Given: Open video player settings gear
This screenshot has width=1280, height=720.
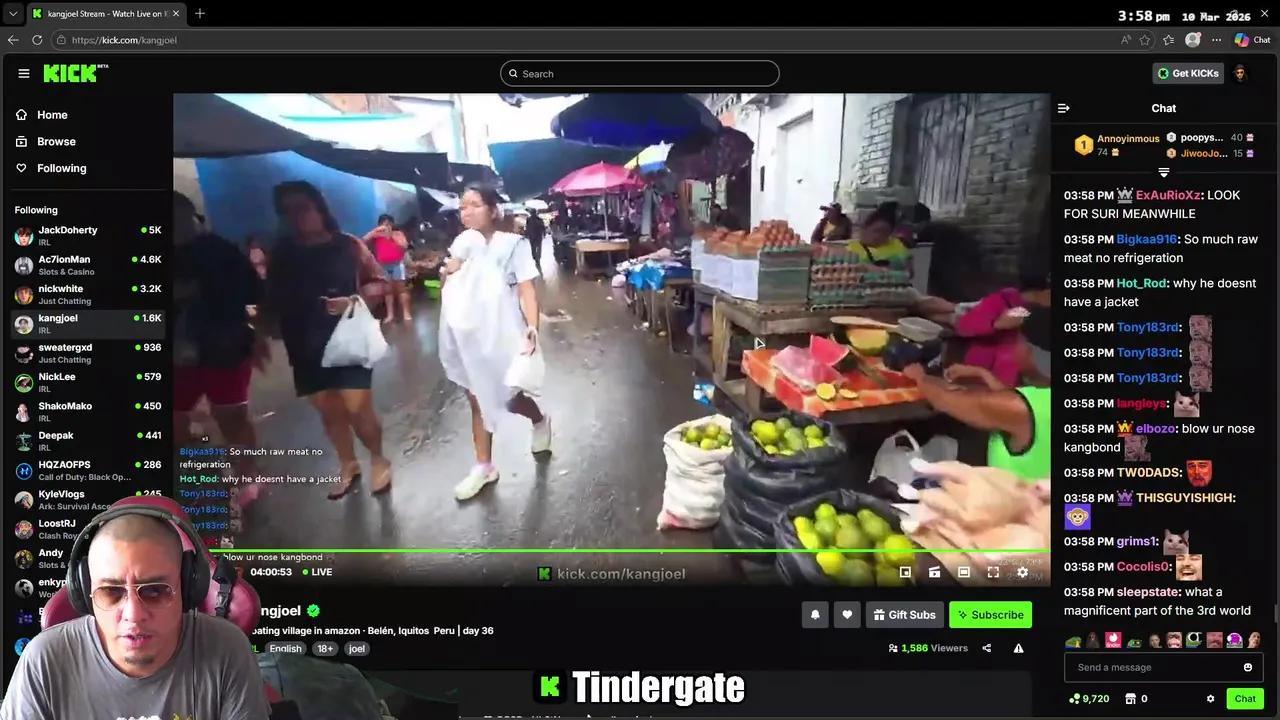Looking at the screenshot, I should 1022,572.
